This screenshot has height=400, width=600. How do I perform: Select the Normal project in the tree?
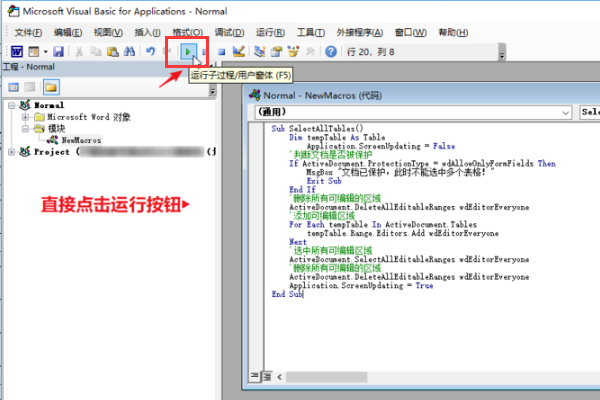(x=49, y=105)
